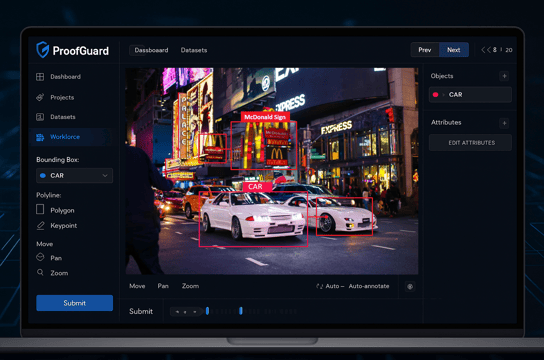Toggle the red CAR object marker
Screen dimensions: 544x360
[435, 95]
